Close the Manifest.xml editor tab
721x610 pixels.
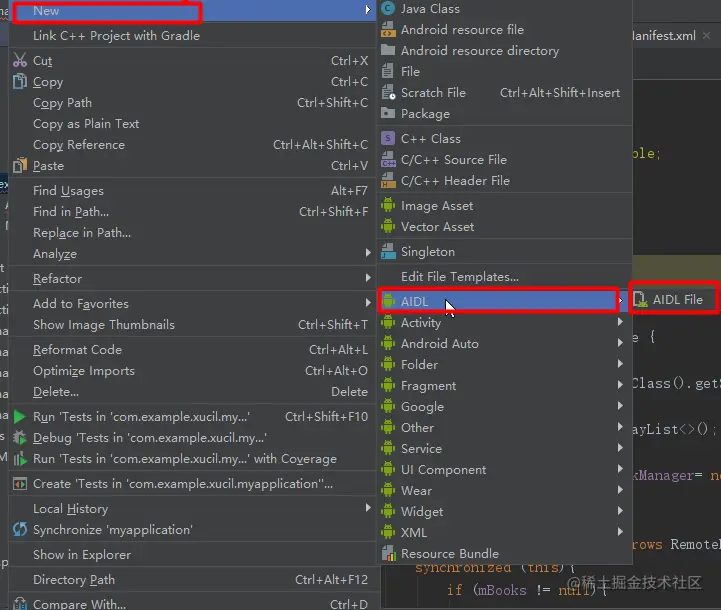tap(707, 35)
